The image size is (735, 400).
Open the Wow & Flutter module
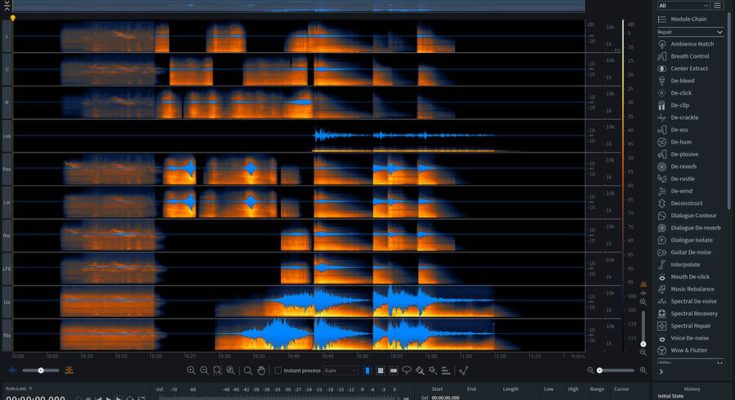coord(686,350)
